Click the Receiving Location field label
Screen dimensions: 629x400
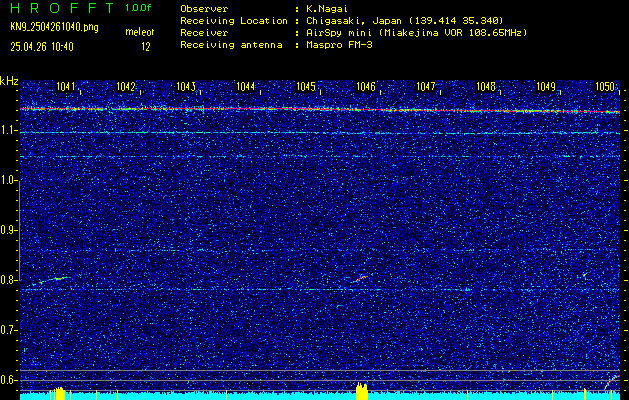(234, 21)
